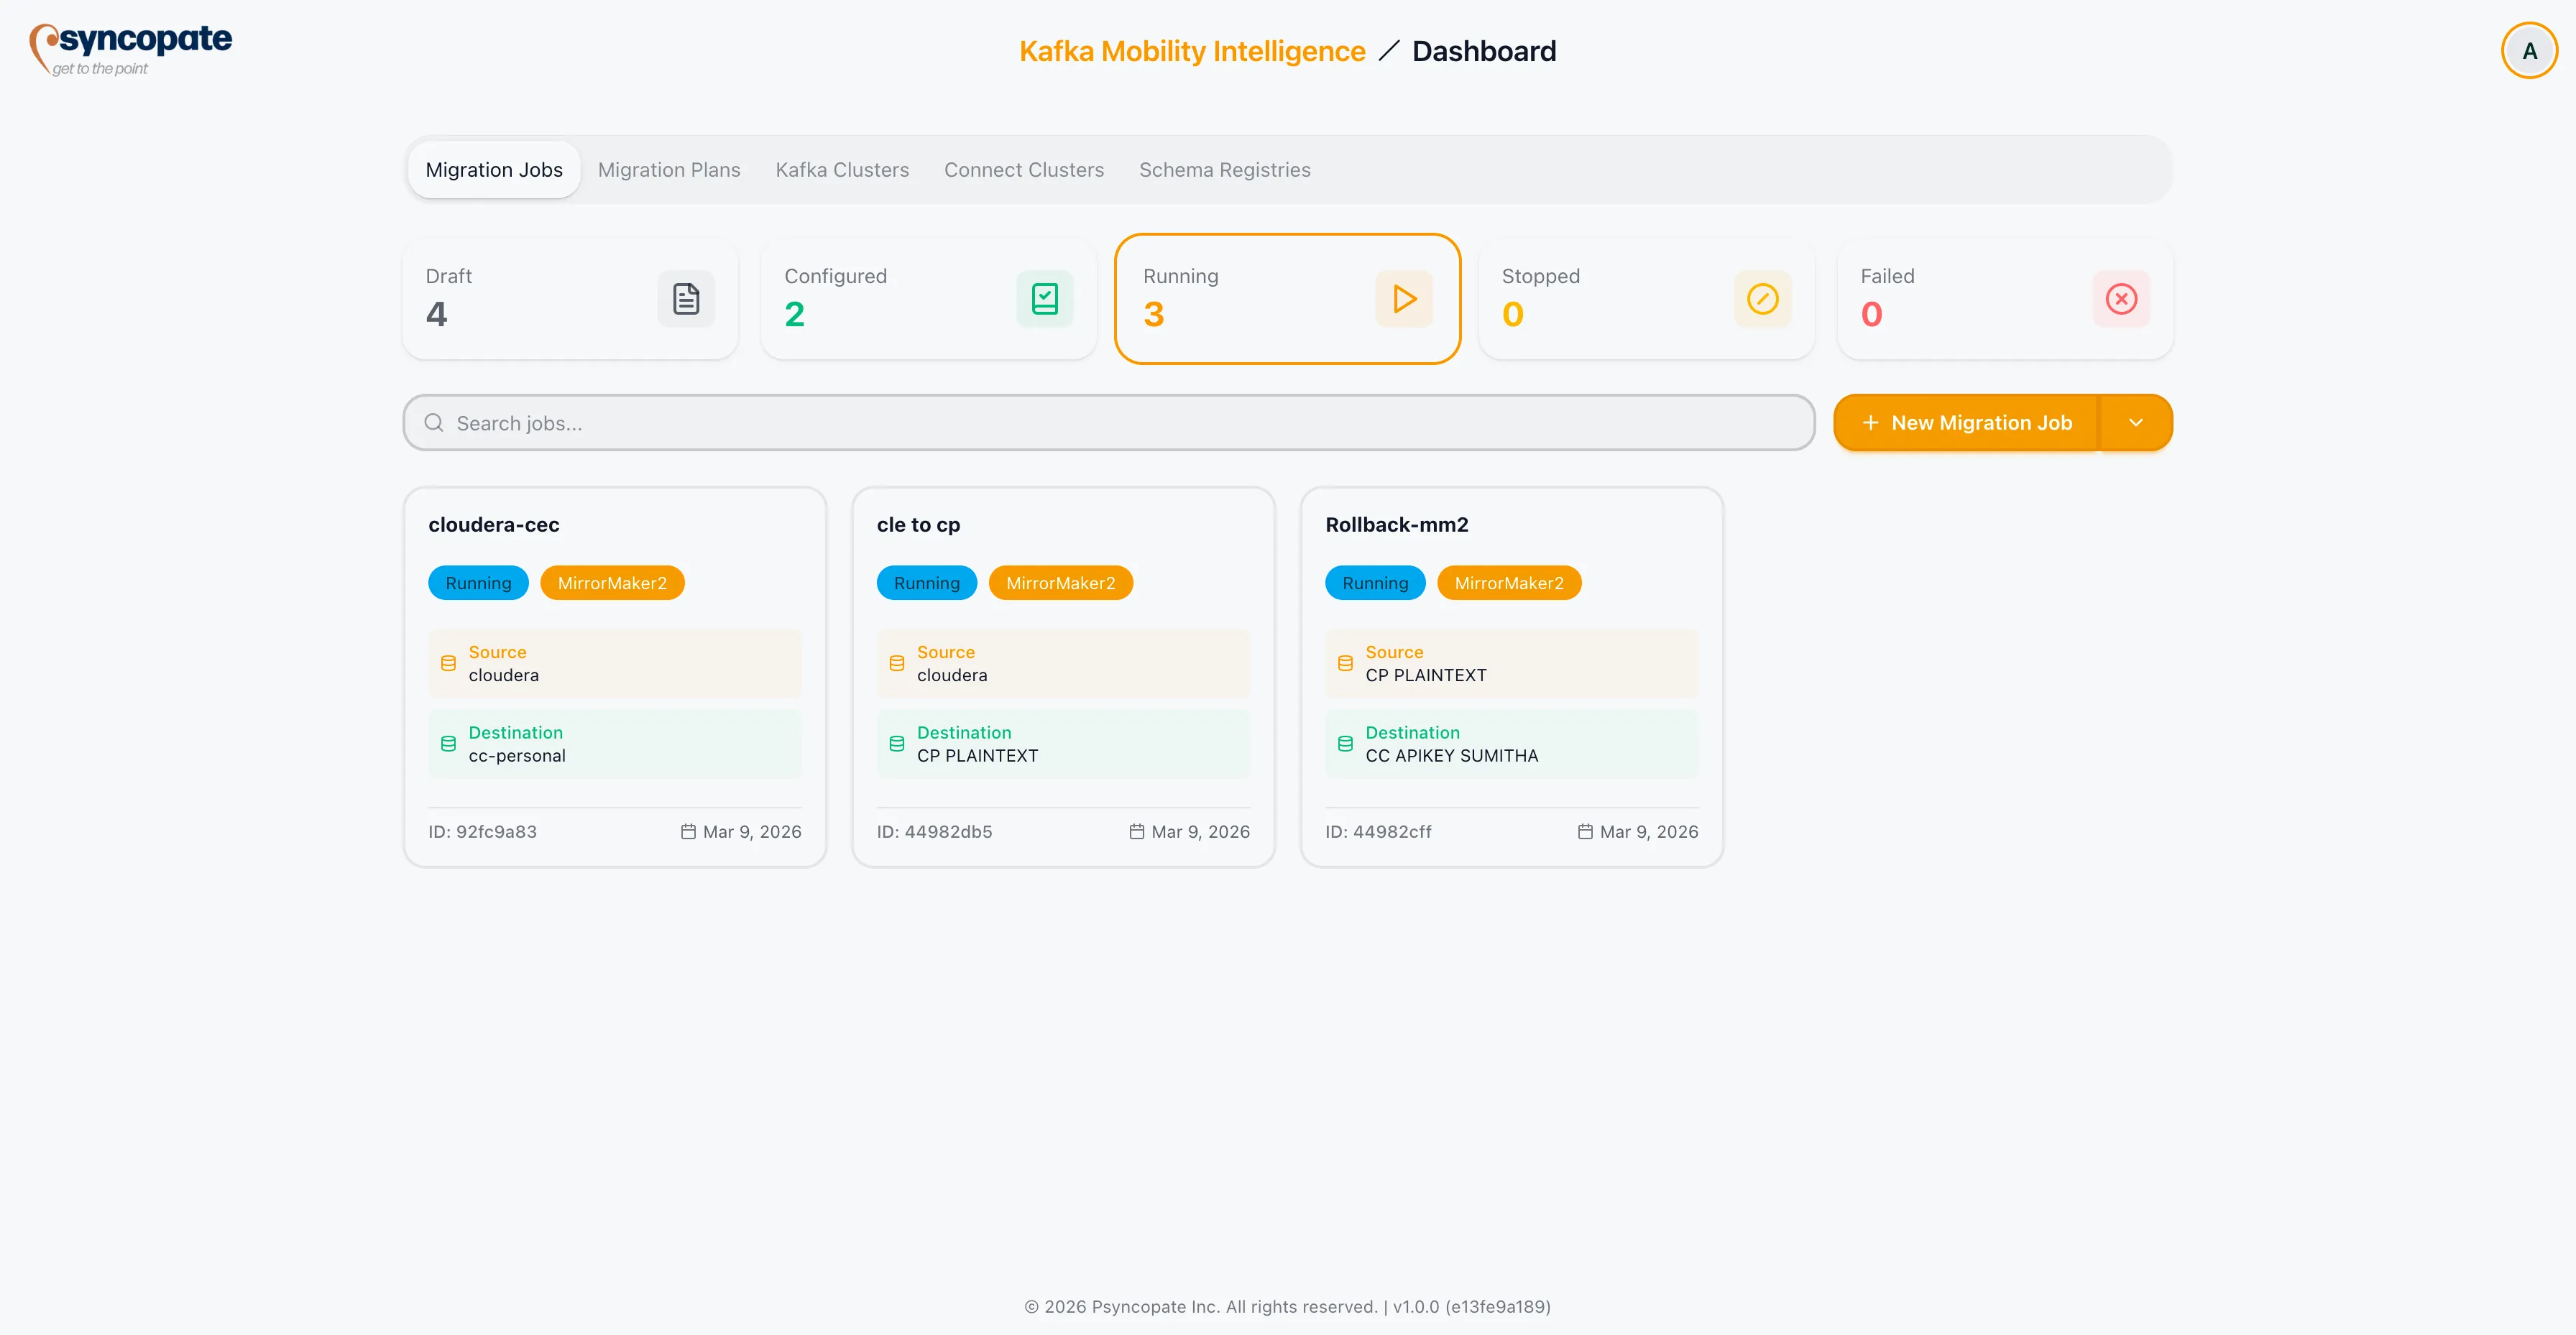Click the Configured status checkmark icon
This screenshot has height=1335, width=2576.
coord(1044,298)
